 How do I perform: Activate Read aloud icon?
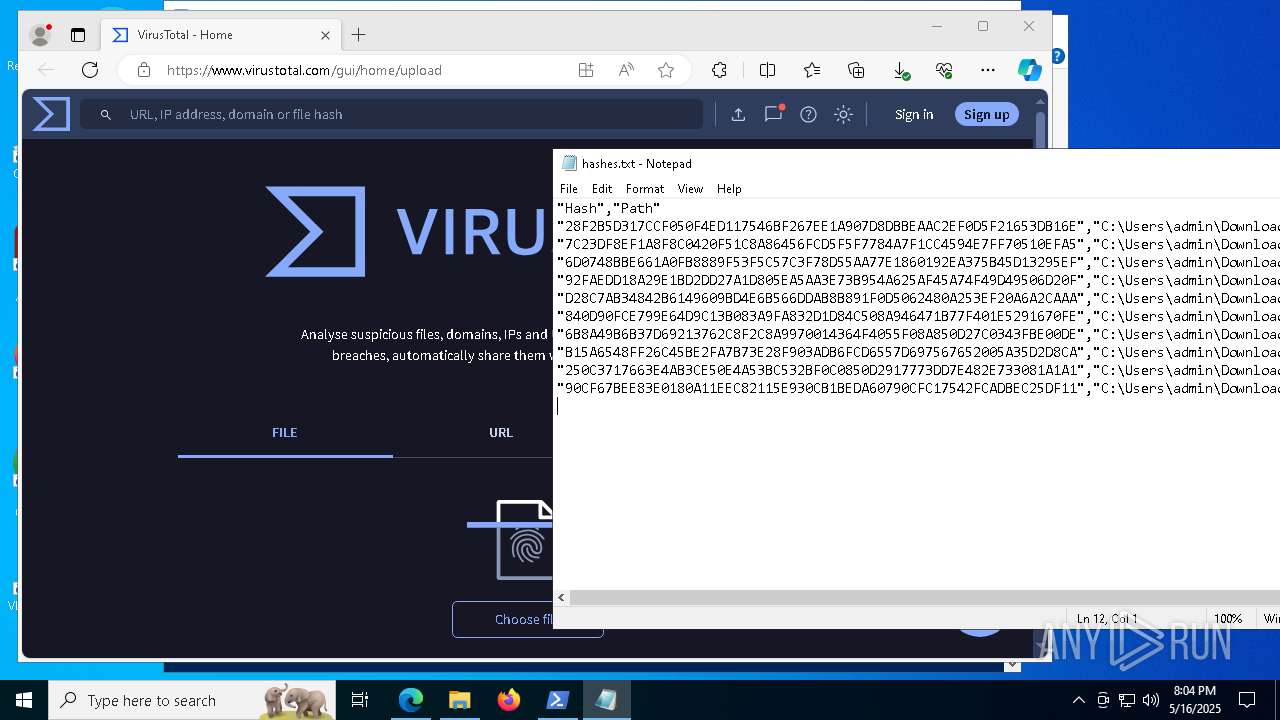tap(626, 70)
